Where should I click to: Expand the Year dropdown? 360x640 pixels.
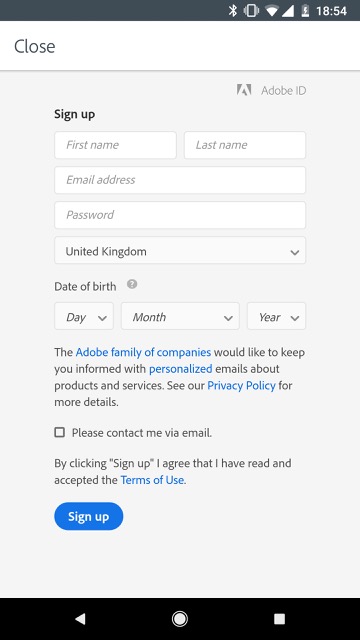pos(276,316)
